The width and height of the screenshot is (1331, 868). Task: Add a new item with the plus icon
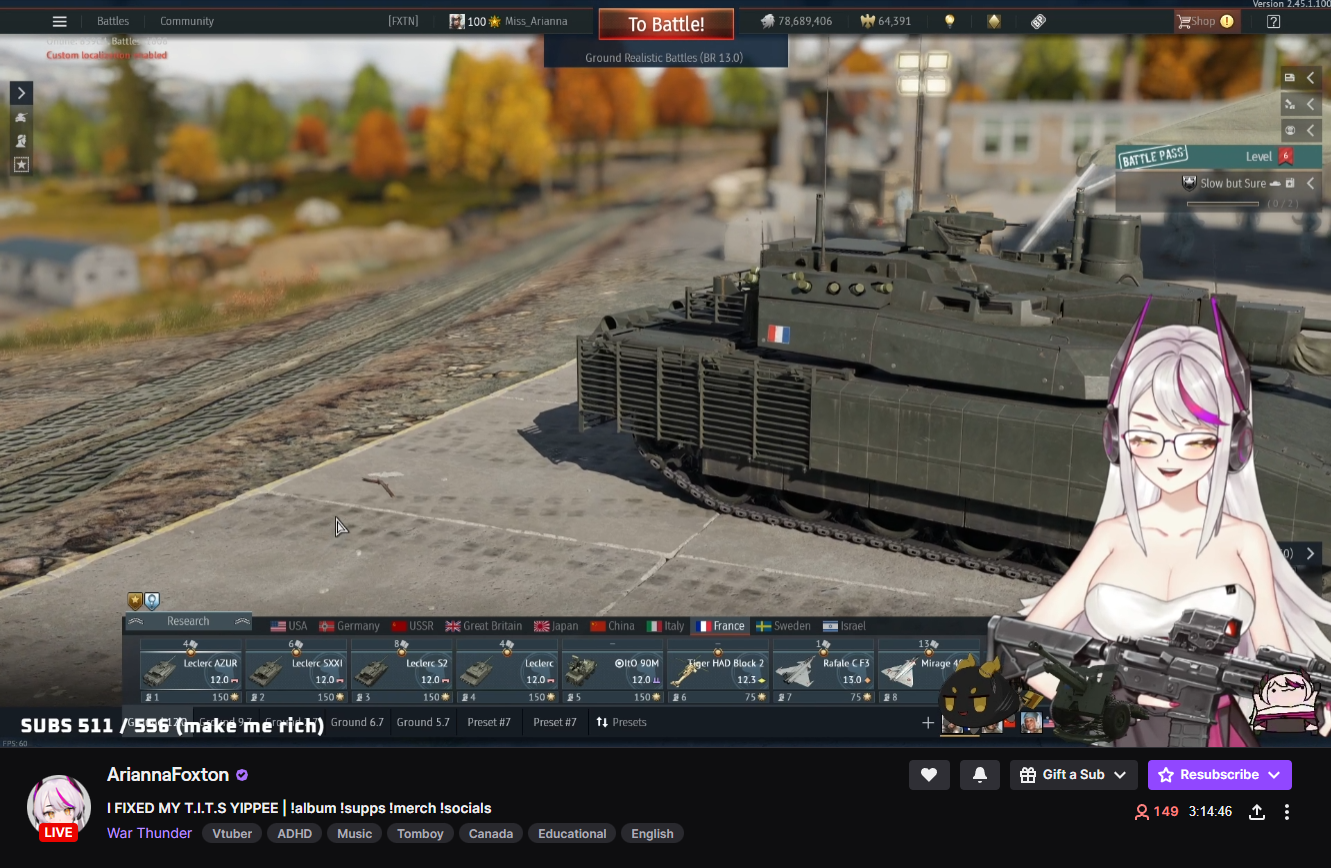click(x=928, y=722)
